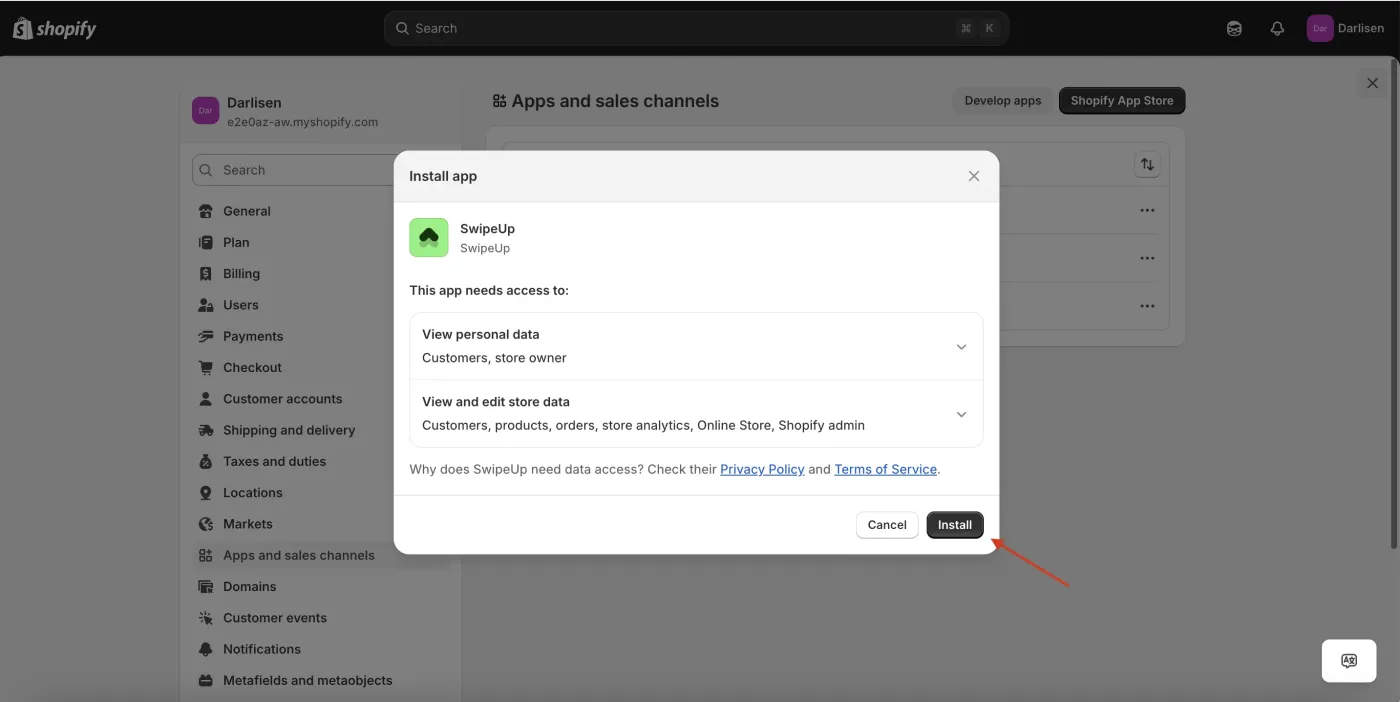Expand the View personal data permissions
Viewport: 1400px width, 702px height.
pyautogui.click(x=961, y=346)
